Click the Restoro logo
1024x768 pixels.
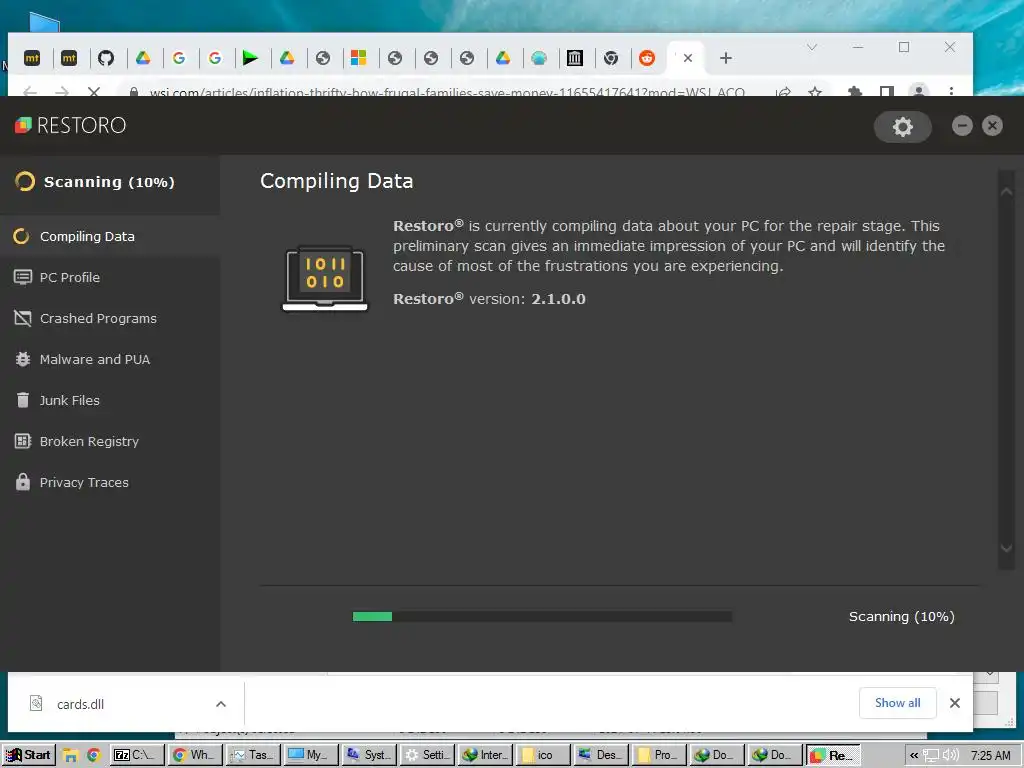[71, 125]
